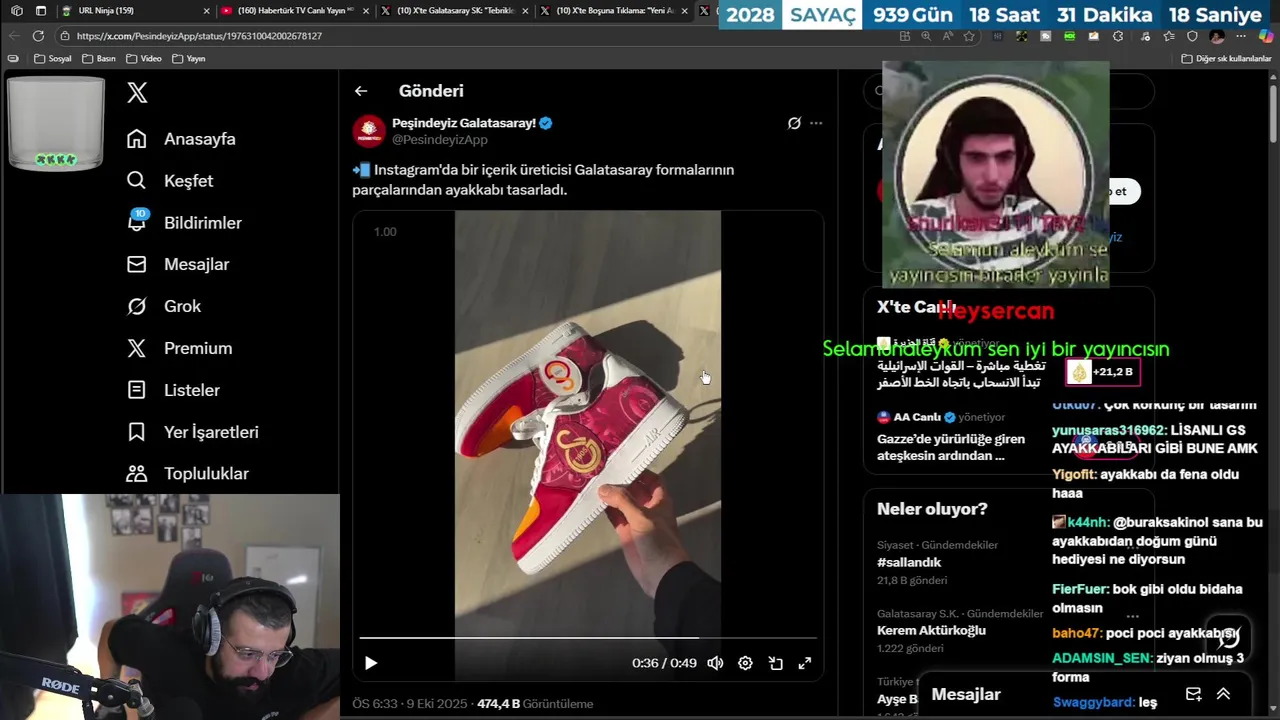The width and height of the screenshot is (1280, 720).
Task: Open the Sosyal bookmarks folder
Action: [x=53, y=59]
